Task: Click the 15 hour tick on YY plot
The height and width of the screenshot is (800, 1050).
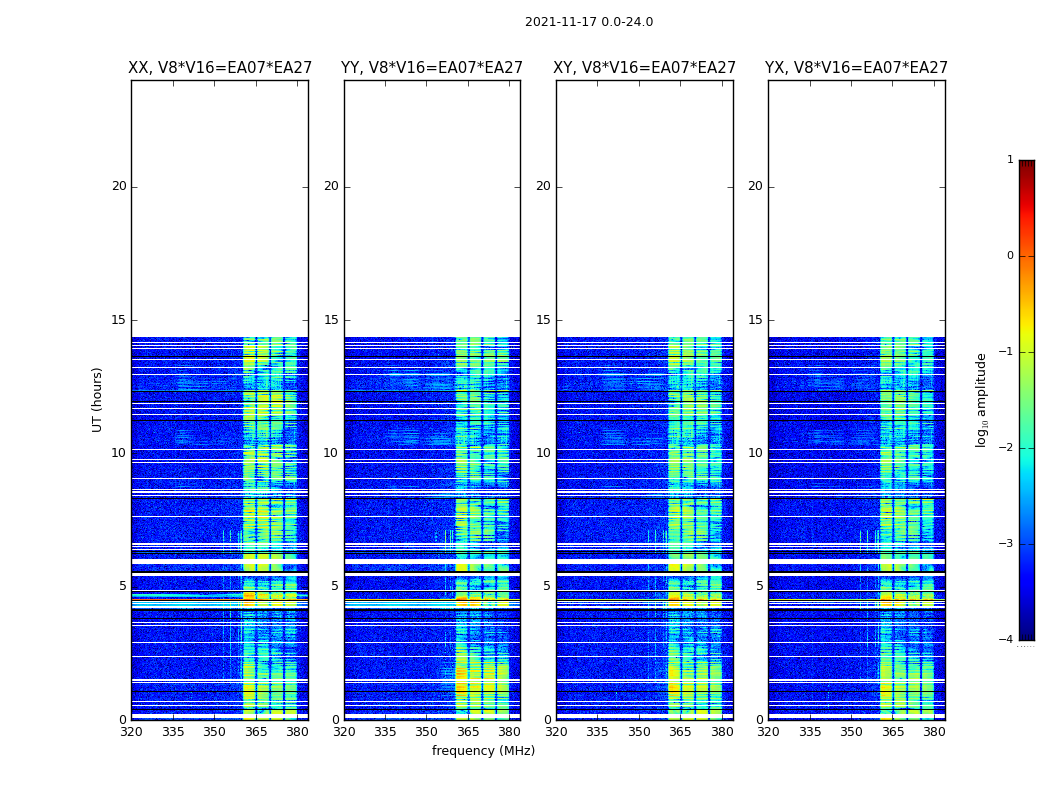Action: point(331,320)
